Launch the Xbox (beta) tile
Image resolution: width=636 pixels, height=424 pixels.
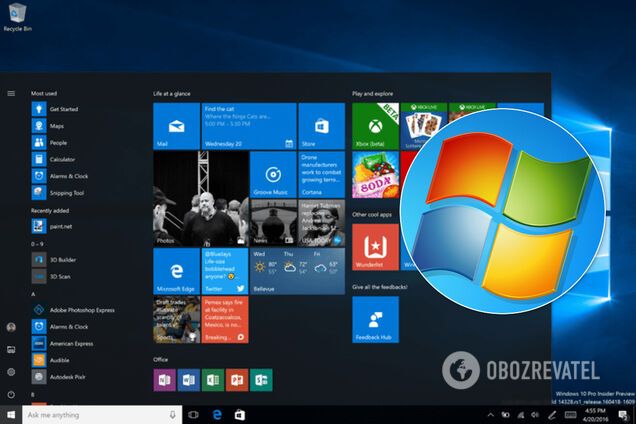point(375,126)
